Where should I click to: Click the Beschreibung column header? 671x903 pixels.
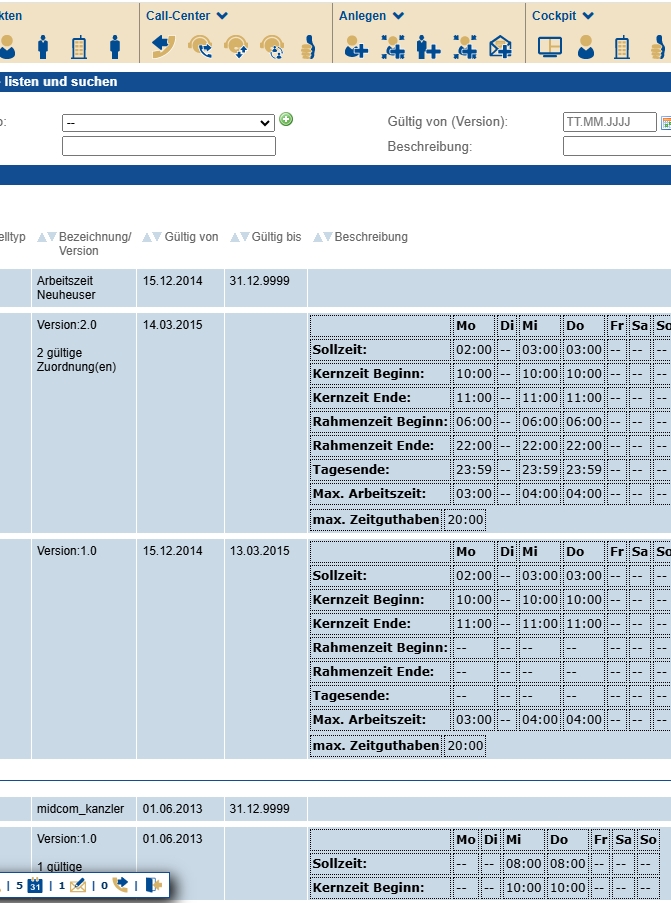(x=370, y=237)
